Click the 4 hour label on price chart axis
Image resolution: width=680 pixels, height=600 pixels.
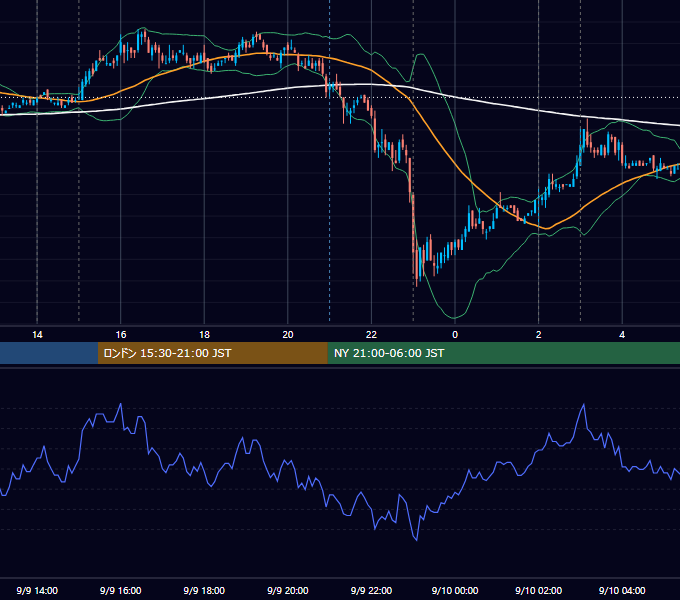(622, 335)
